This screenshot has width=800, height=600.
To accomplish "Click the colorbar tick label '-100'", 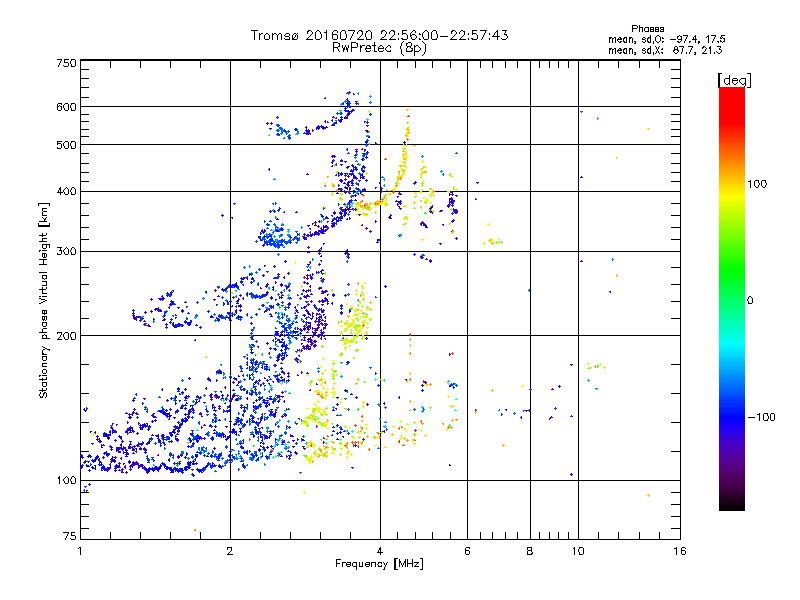I will click(762, 417).
